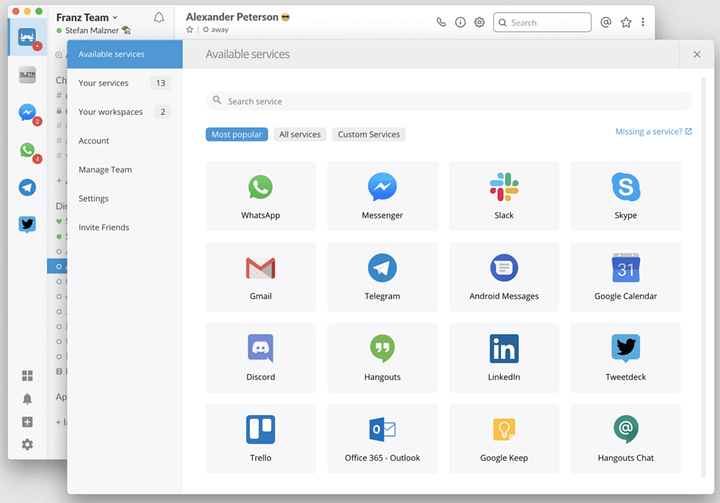Click the Messenger icon in left sidebar

point(27,113)
